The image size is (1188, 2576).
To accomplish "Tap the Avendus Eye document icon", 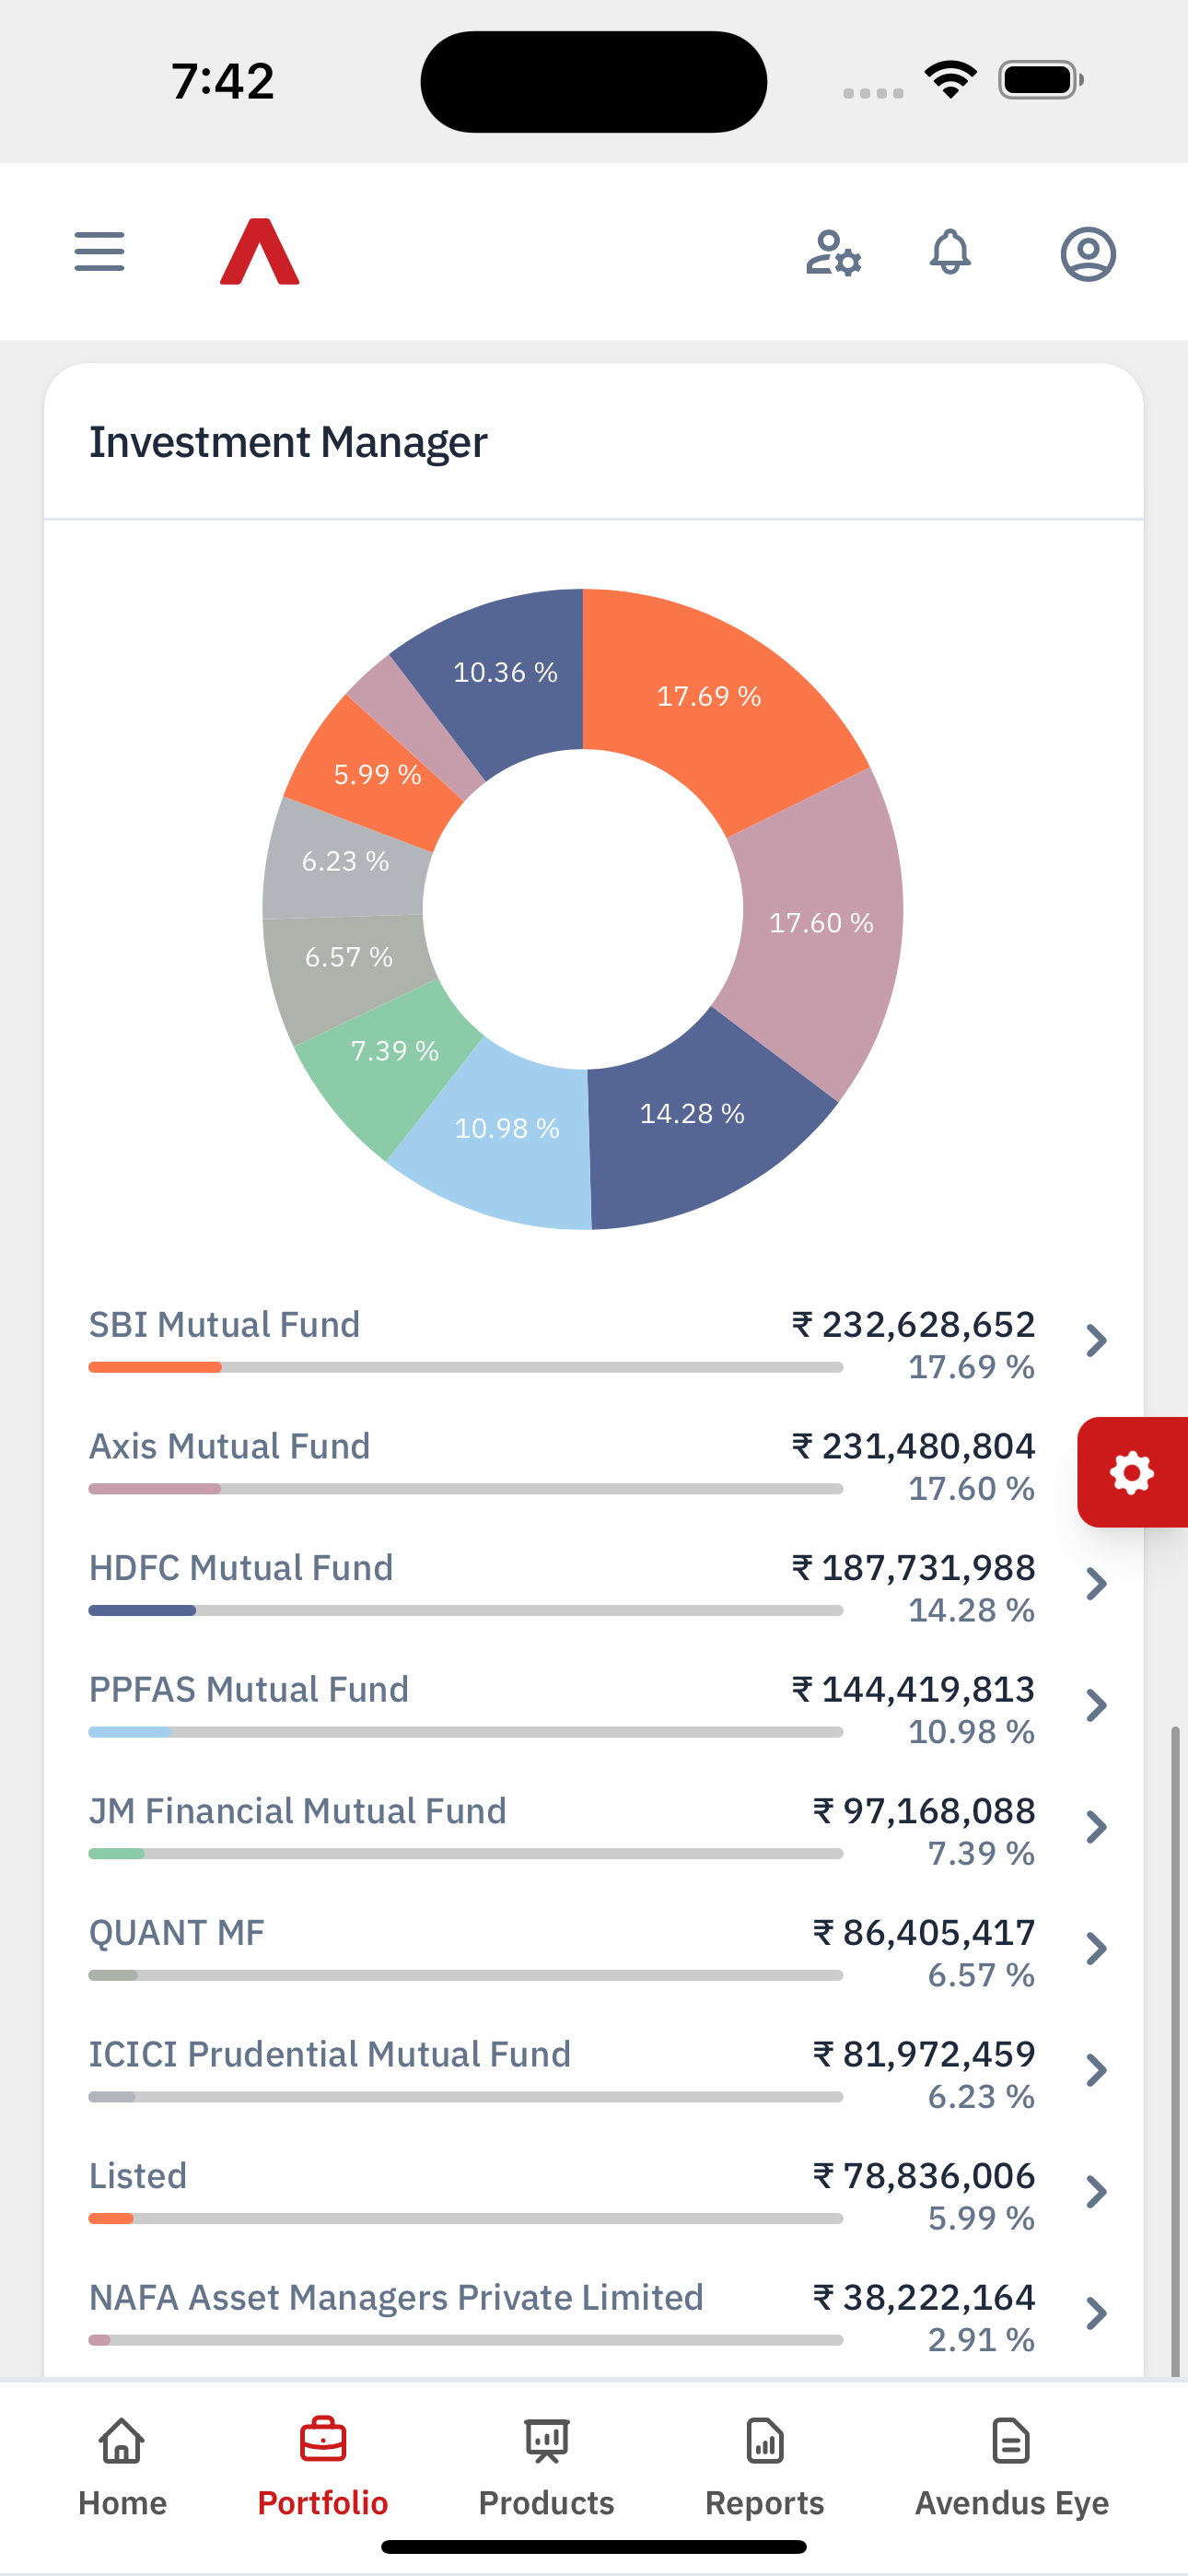I will [1011, 2441].
